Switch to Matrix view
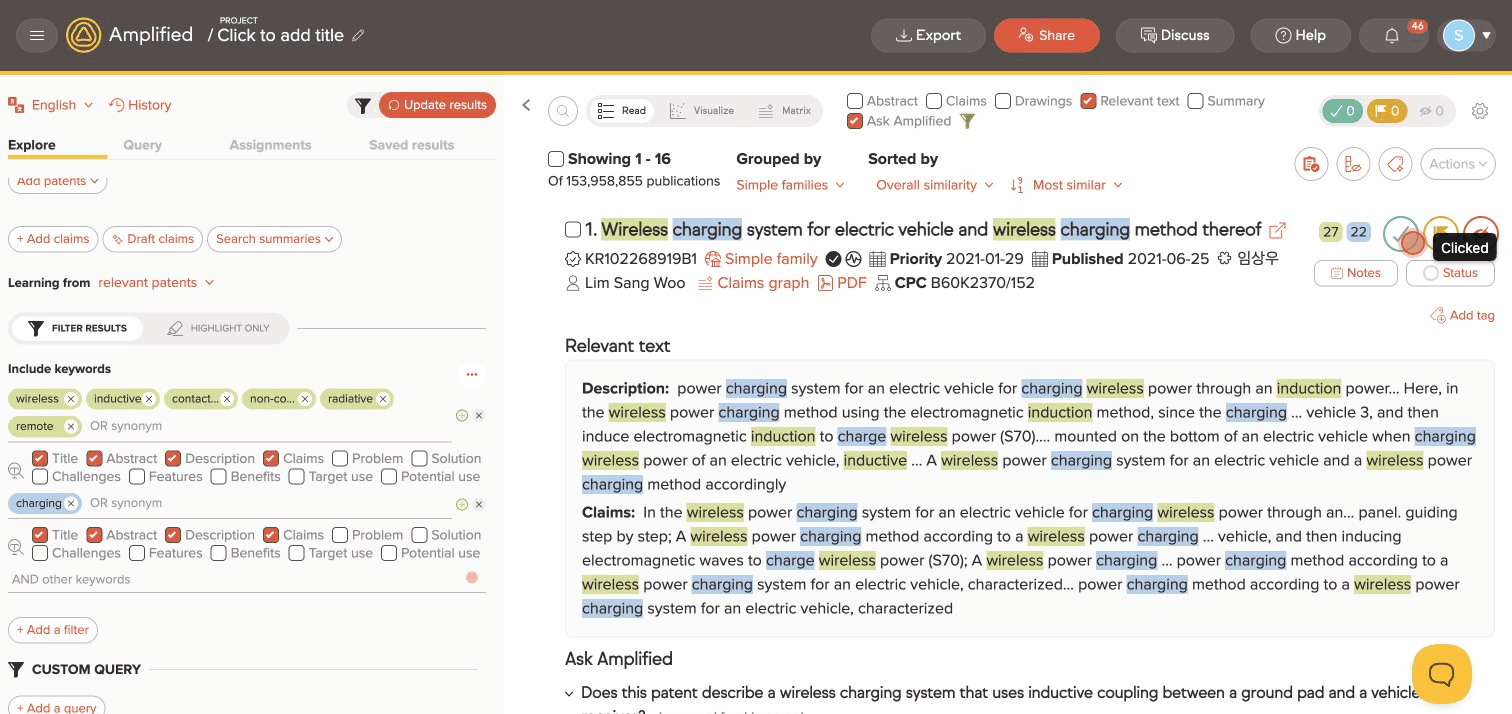 click(x=785, y=111)
